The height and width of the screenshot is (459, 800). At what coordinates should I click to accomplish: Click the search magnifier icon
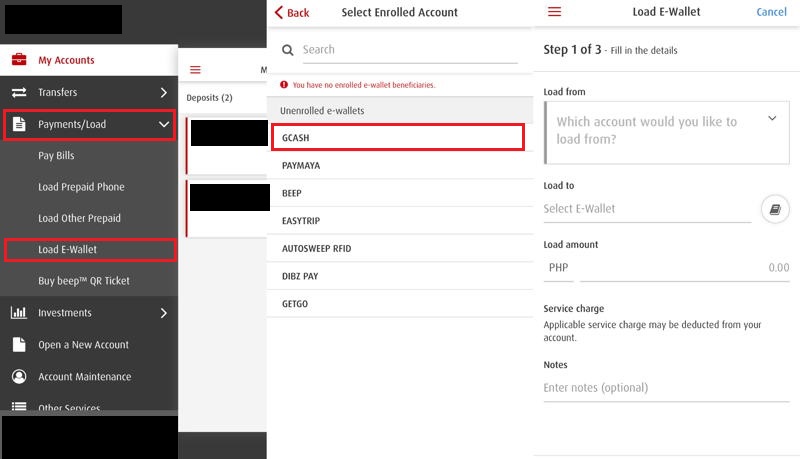coord(288,50)
